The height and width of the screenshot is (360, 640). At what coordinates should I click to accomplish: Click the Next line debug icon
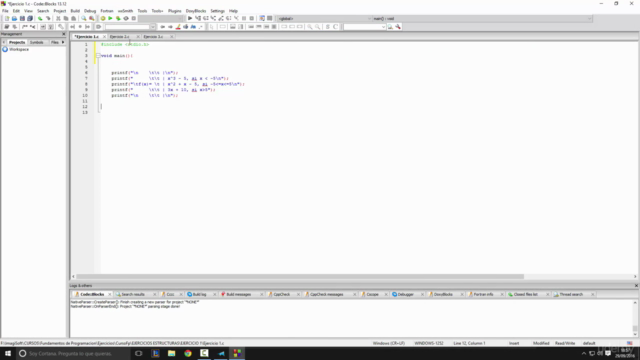pos(205,18)
